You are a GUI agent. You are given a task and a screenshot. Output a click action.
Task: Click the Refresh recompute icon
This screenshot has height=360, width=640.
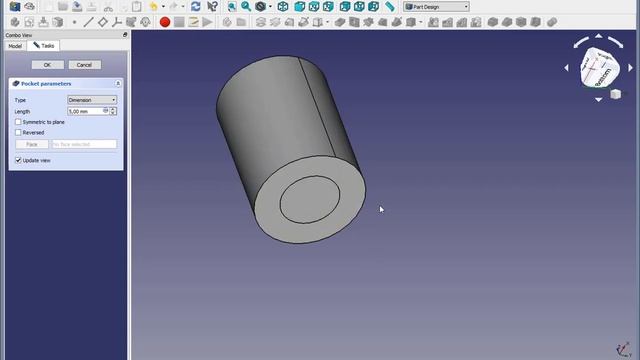tap(196, 7)
